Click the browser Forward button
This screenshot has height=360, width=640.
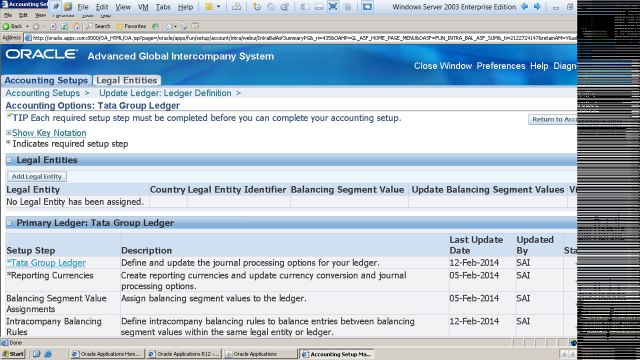click(x=36, y=26)
